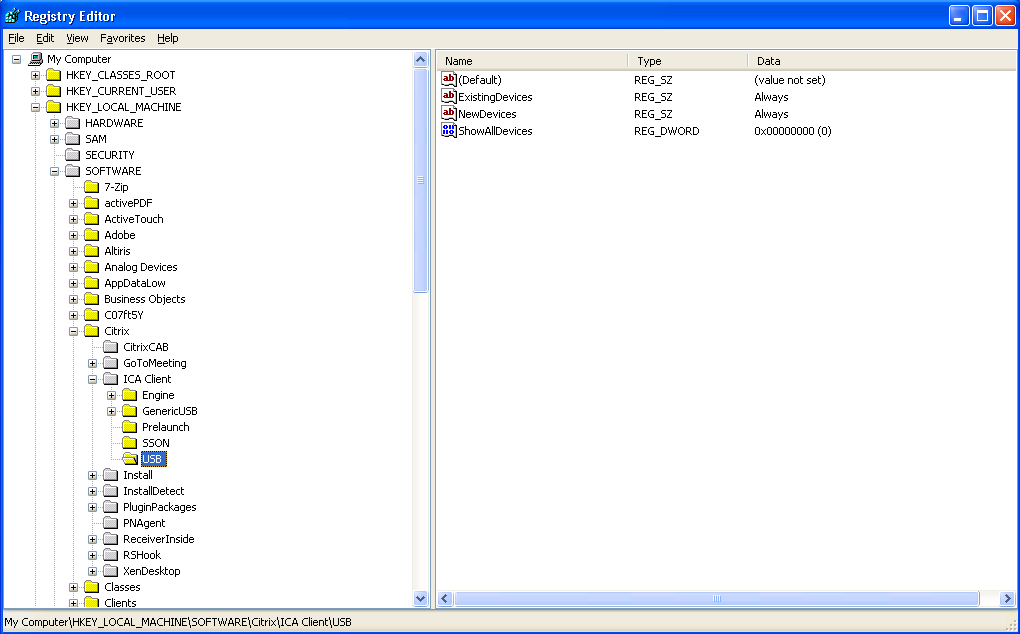Select the XenDesktop tree key
1020x634 pixels.
pos(151,571)
